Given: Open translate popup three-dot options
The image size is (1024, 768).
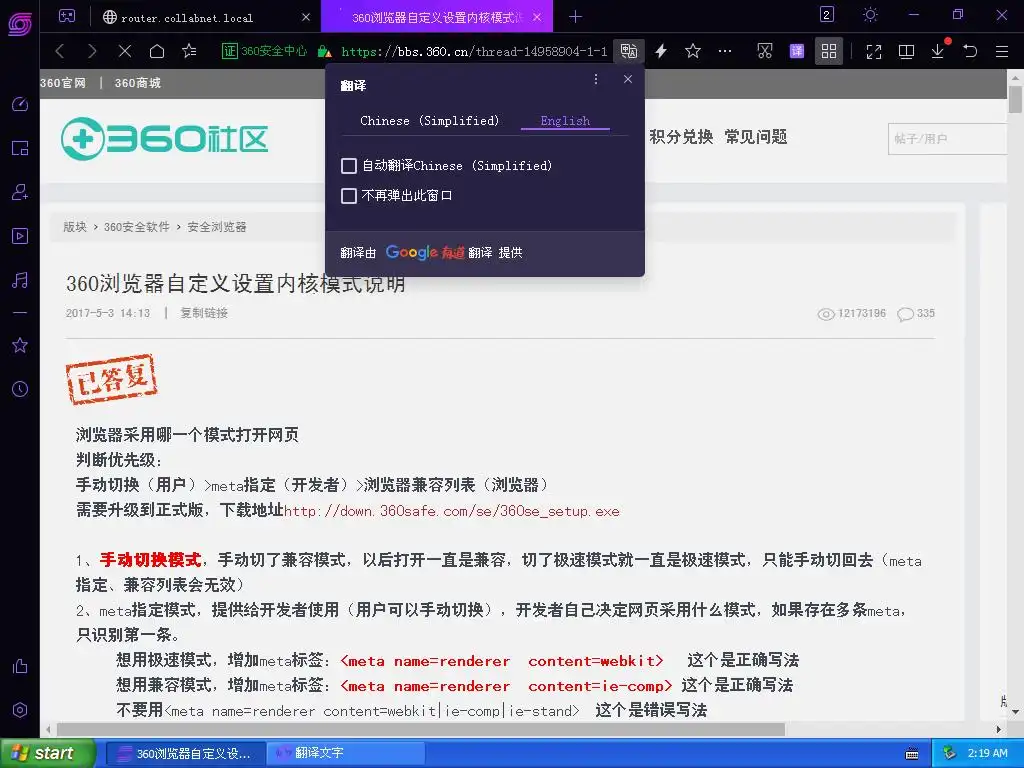Looking at the screenshot, I should pos(596,79).
